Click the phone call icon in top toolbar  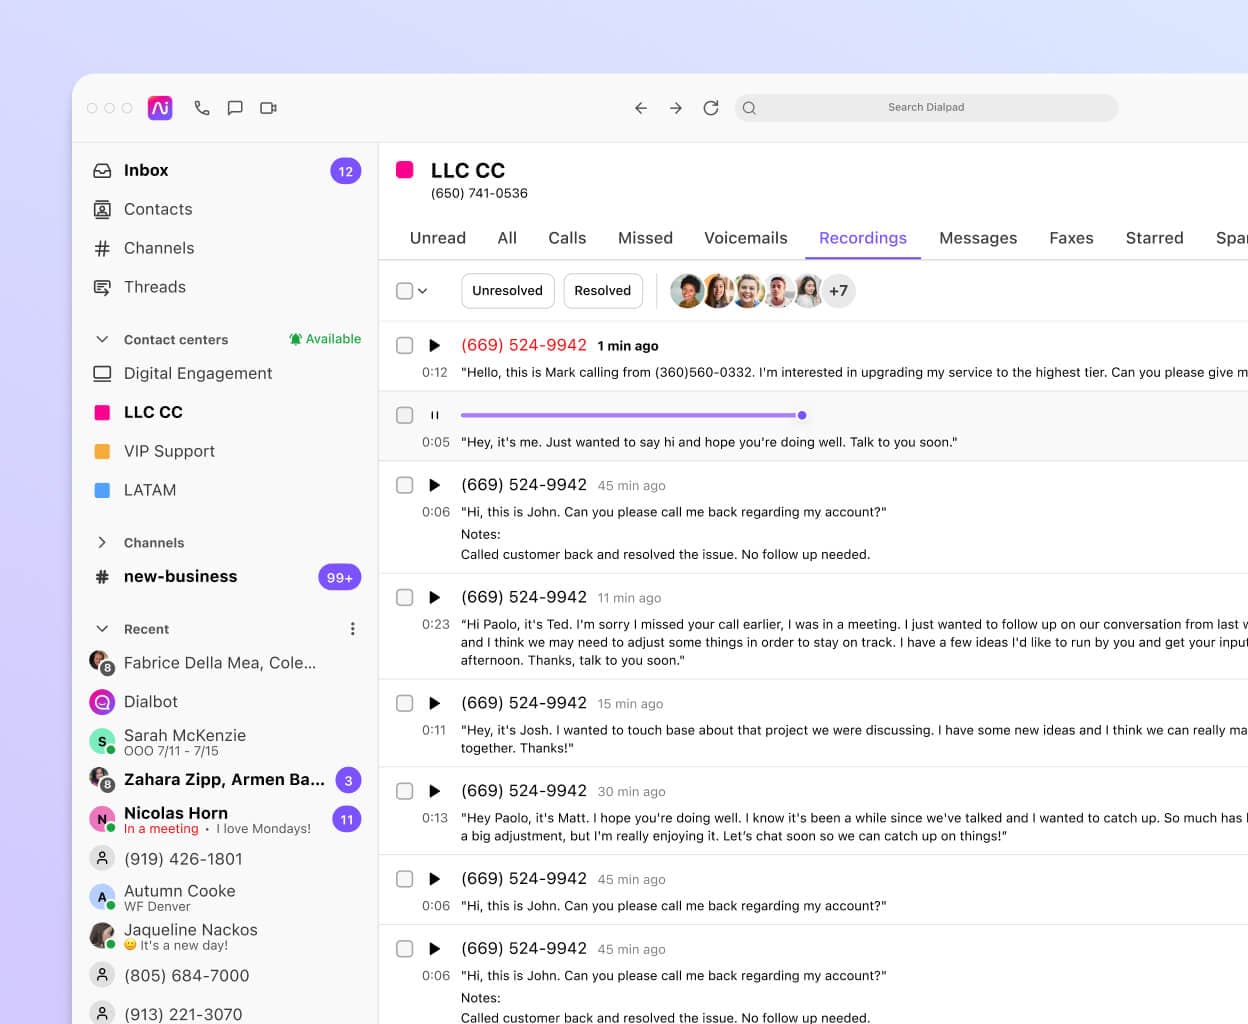click(x=202, y=108)
